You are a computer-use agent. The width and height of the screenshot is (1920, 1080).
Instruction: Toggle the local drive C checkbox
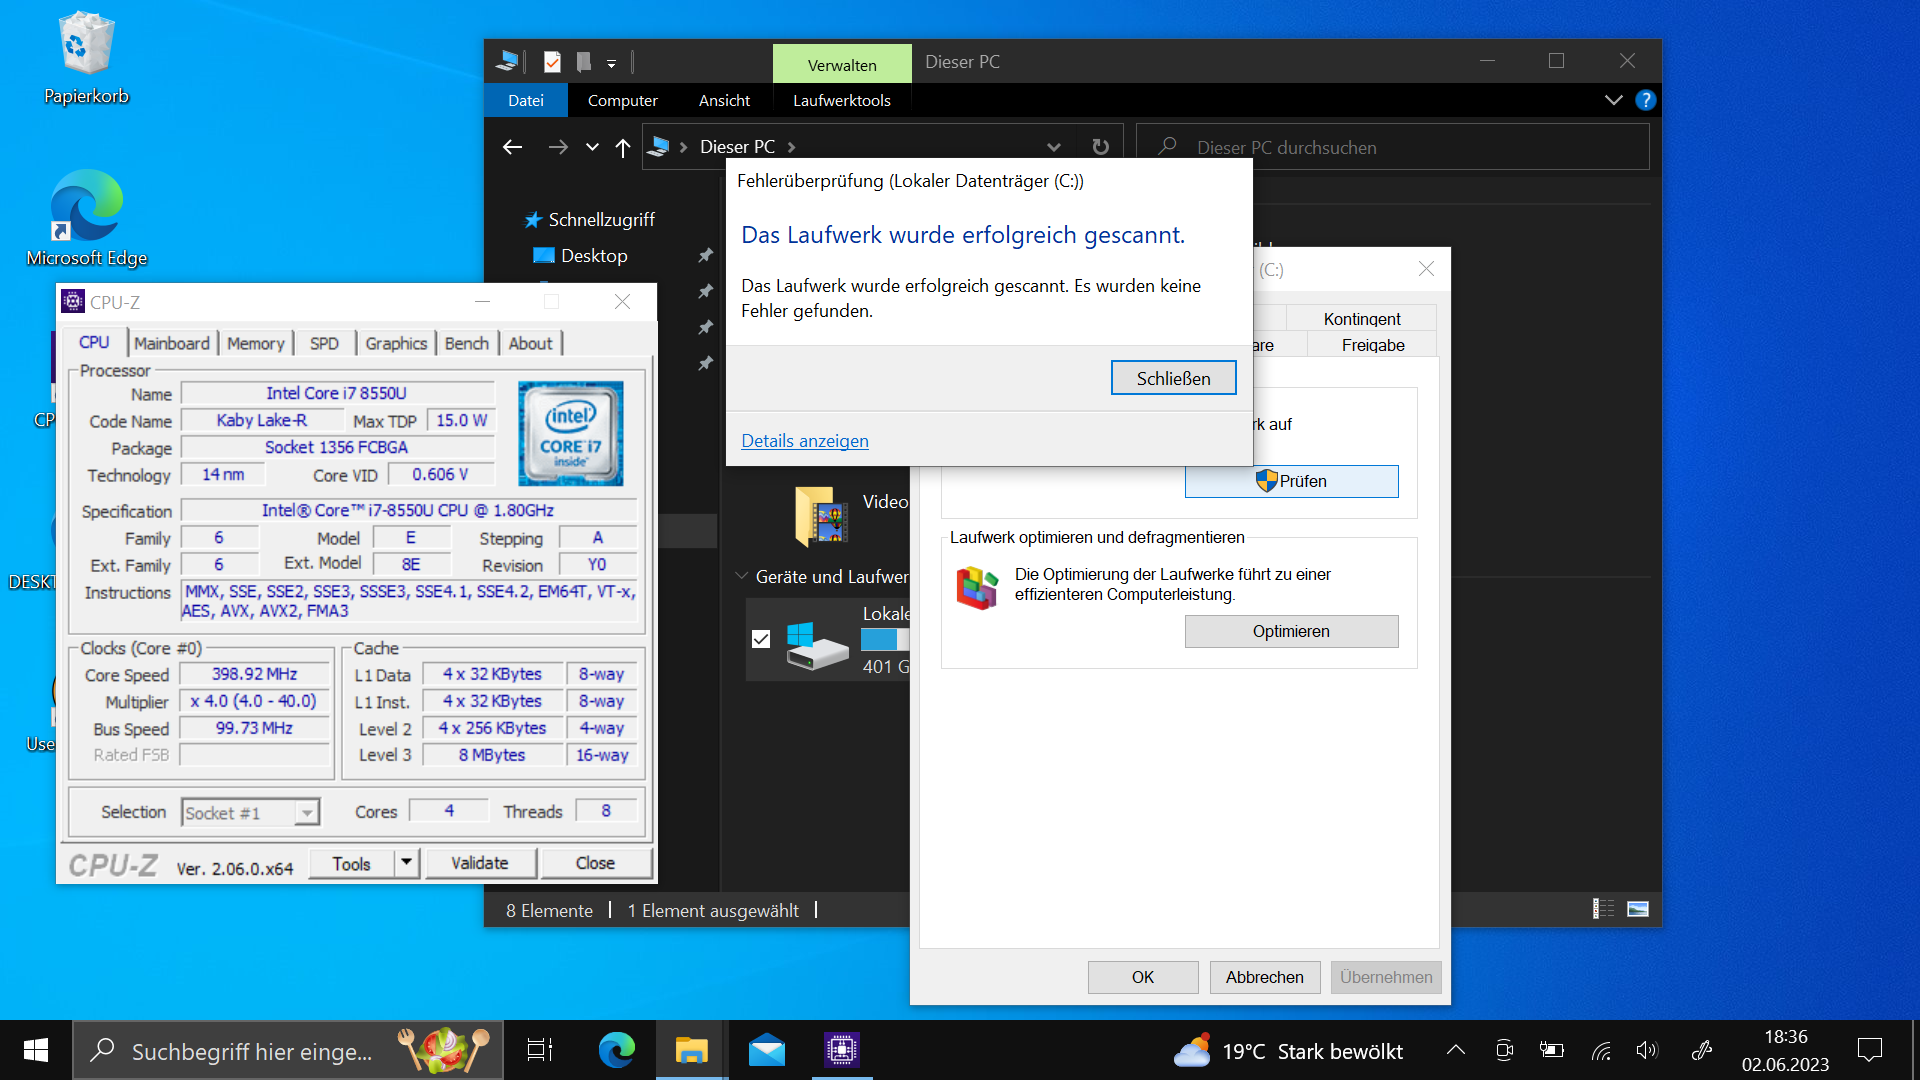761,639
